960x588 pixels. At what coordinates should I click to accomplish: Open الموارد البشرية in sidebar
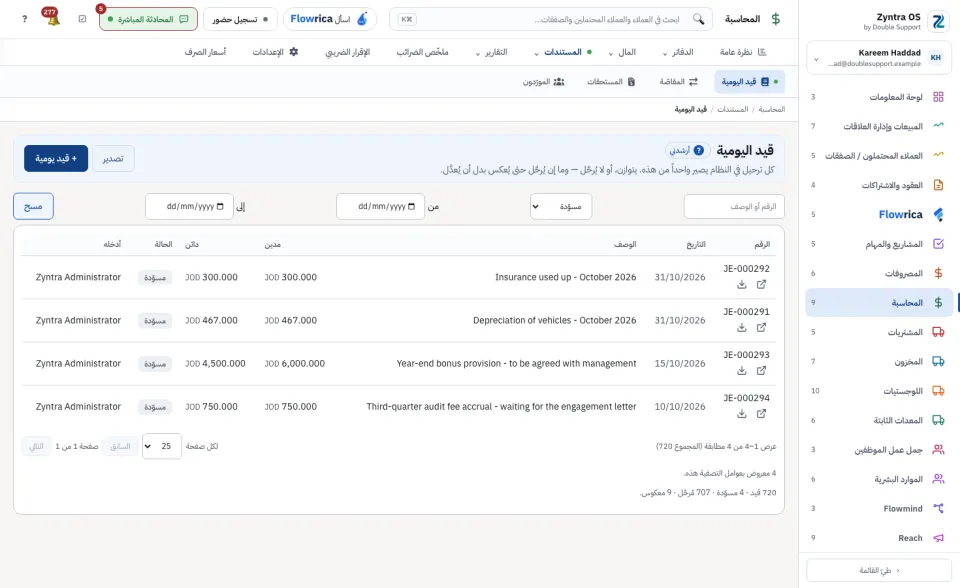(x=879, y=479)
